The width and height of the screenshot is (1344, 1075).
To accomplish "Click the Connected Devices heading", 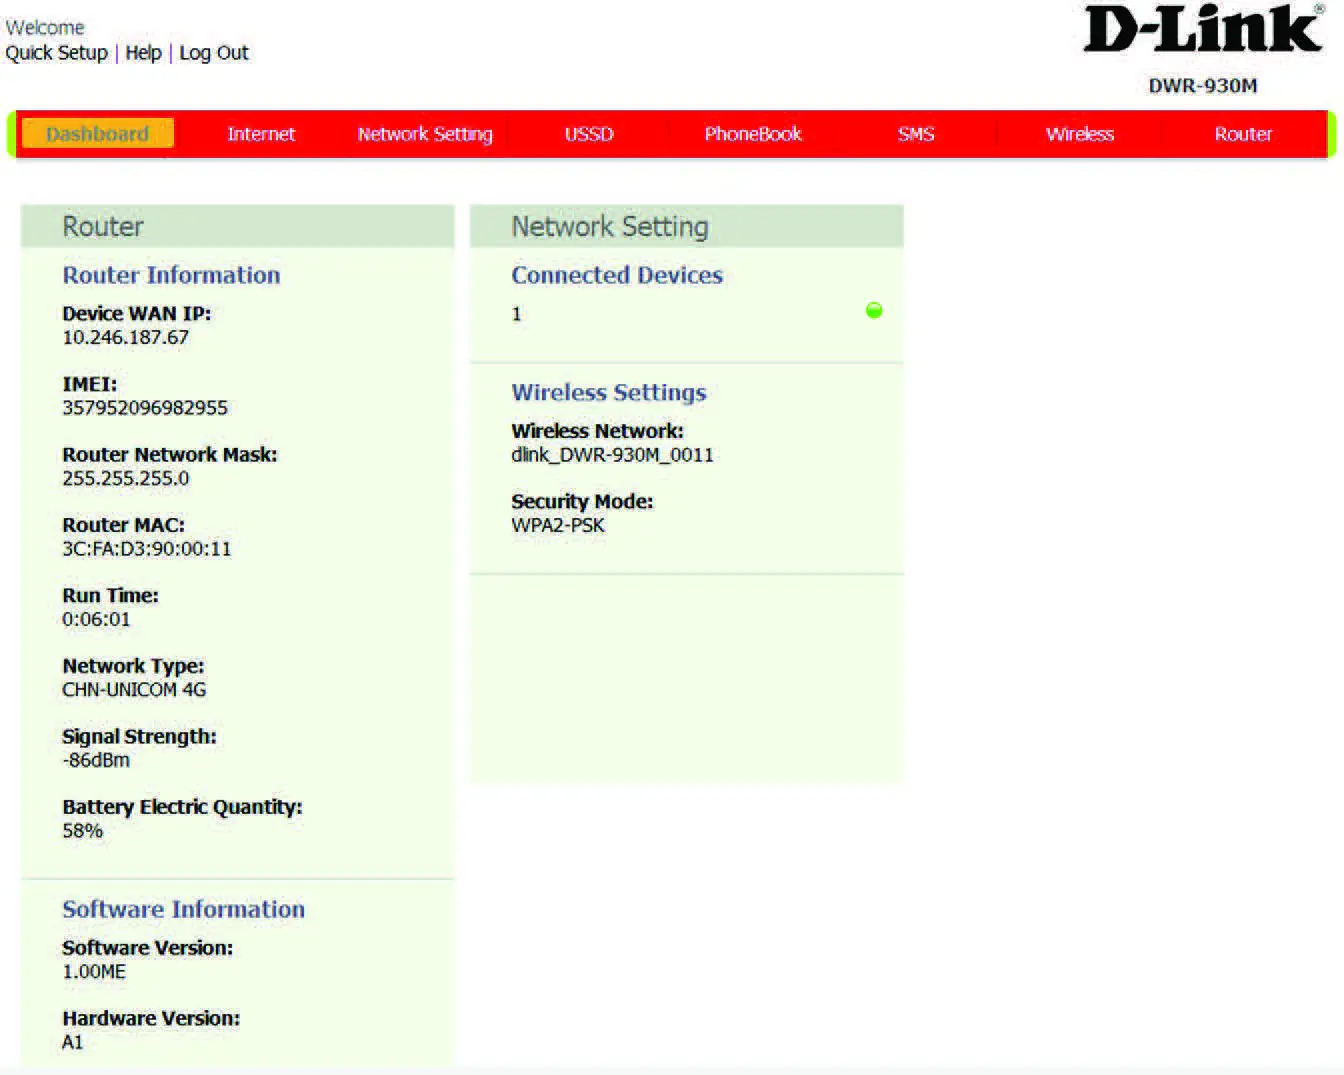I will click(617, 275).
